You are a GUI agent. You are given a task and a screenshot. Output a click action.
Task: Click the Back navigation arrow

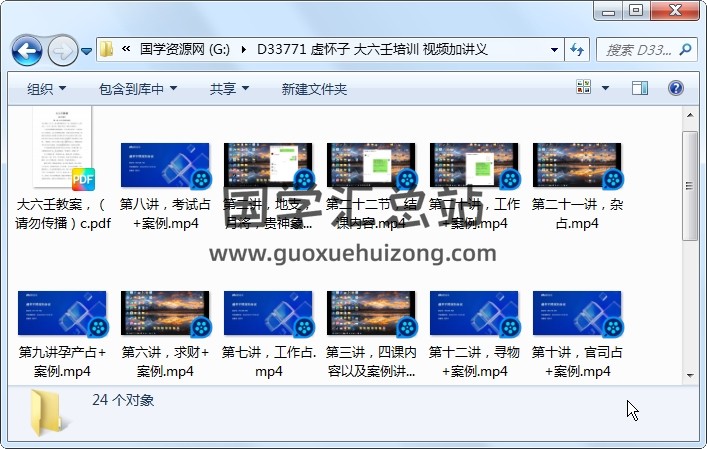[x=28, y=51]
